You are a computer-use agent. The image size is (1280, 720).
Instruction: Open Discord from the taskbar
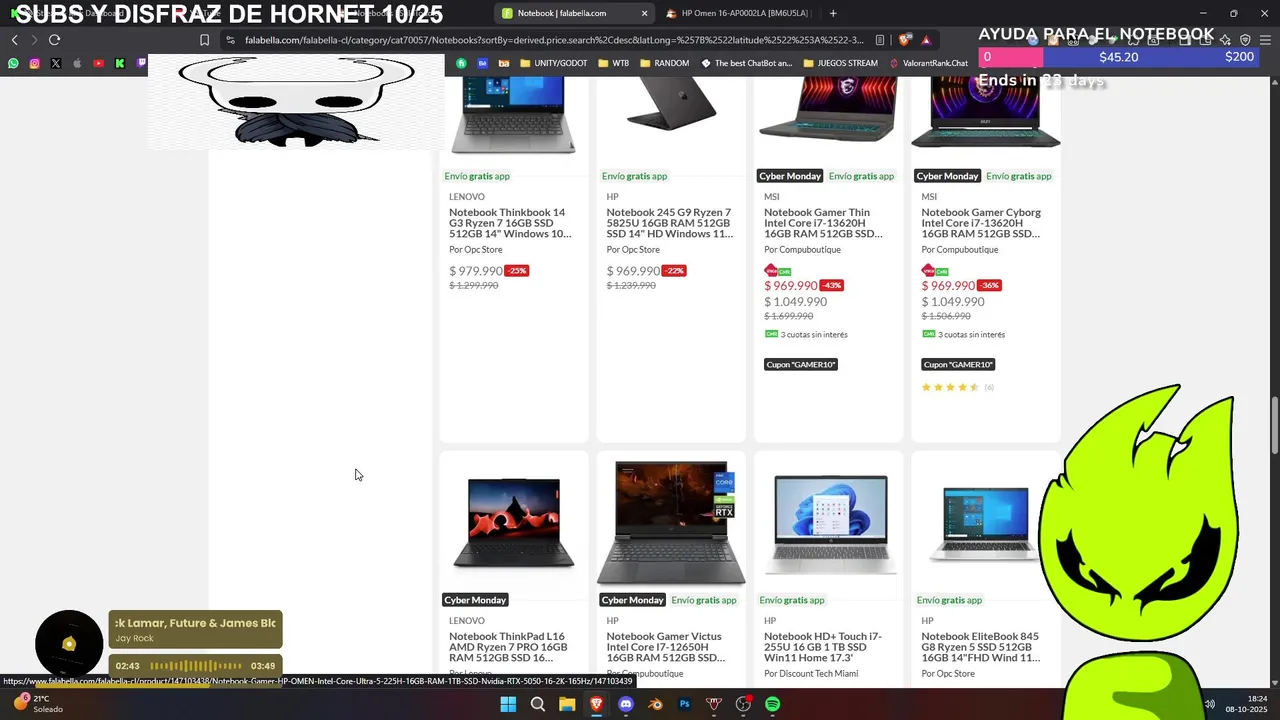pyautogui.click(x=626, y=704)
